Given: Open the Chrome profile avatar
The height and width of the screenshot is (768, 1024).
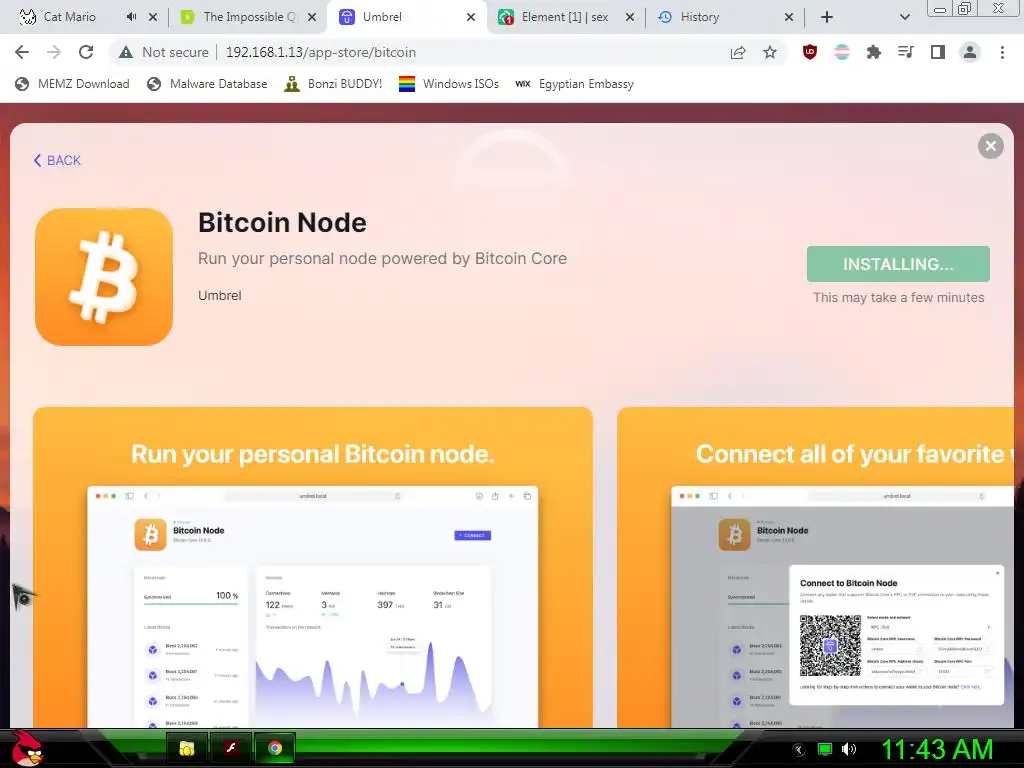Looking at the screenshot, I should (970, 52).
